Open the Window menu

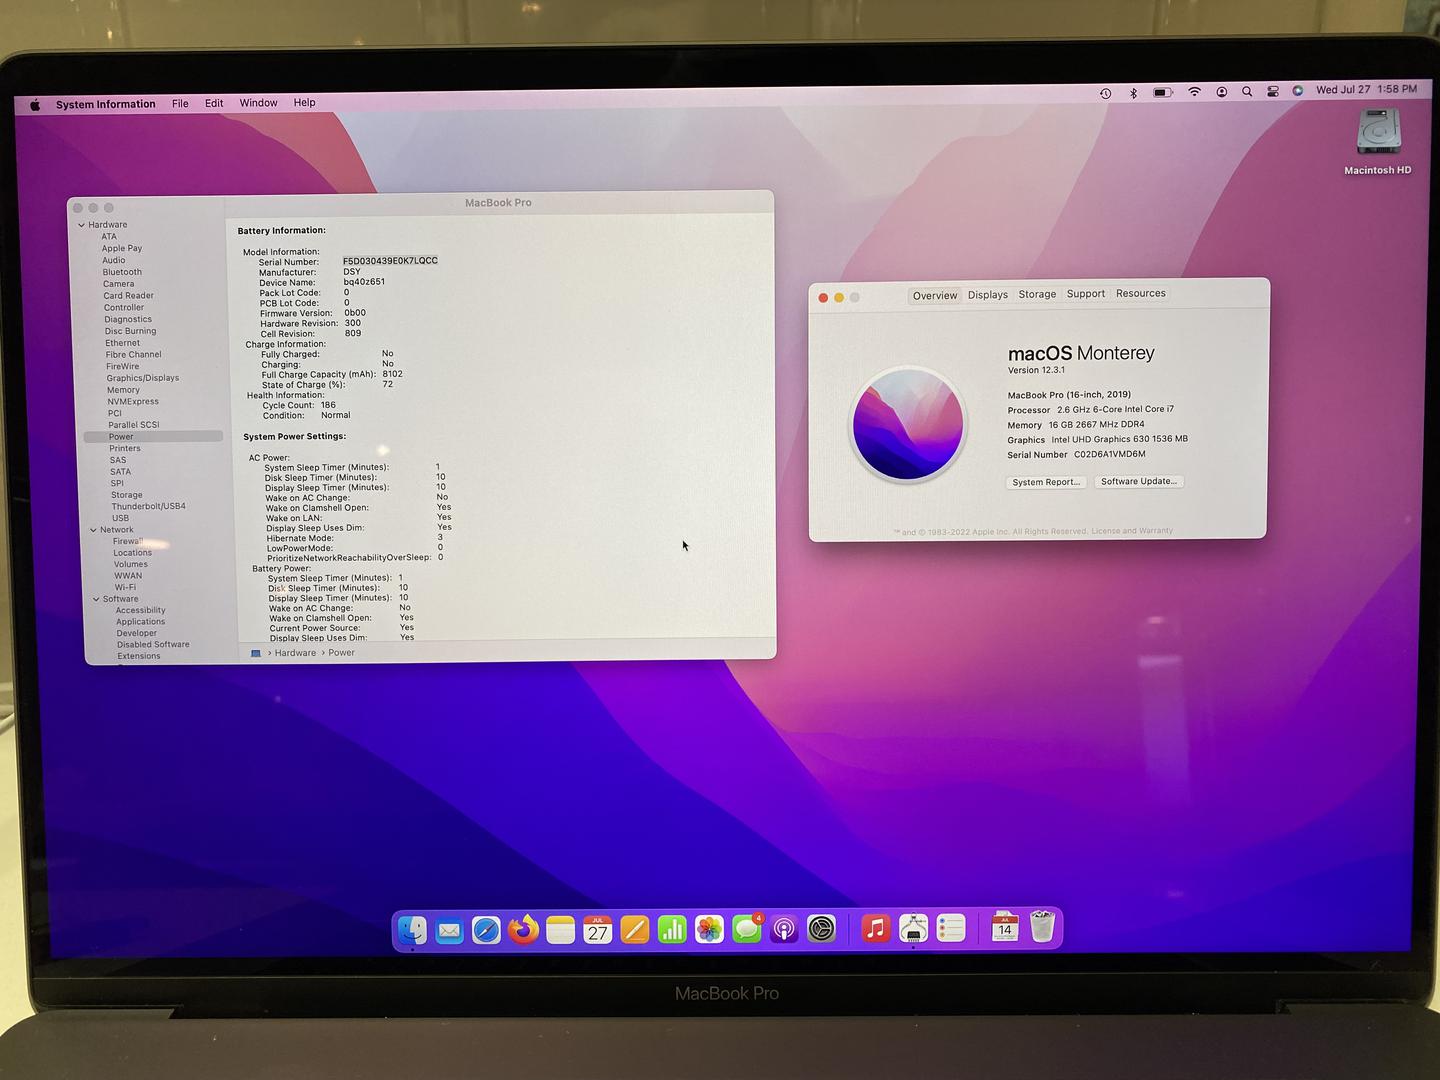tap(258, 103)
